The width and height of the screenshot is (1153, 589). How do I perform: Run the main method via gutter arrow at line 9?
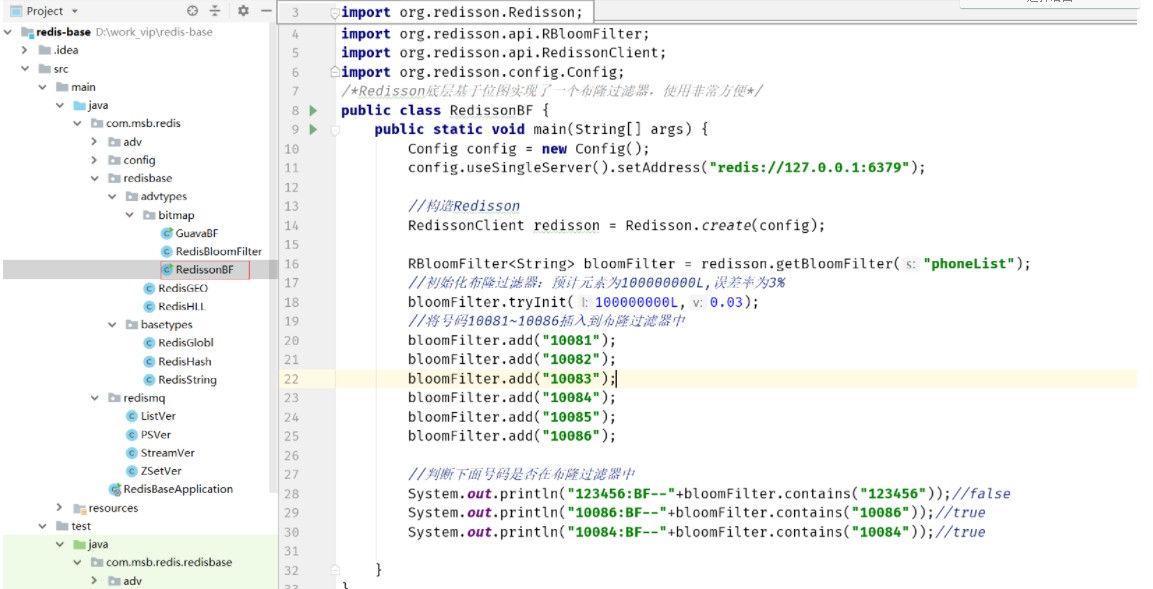[x=313, y=129]
